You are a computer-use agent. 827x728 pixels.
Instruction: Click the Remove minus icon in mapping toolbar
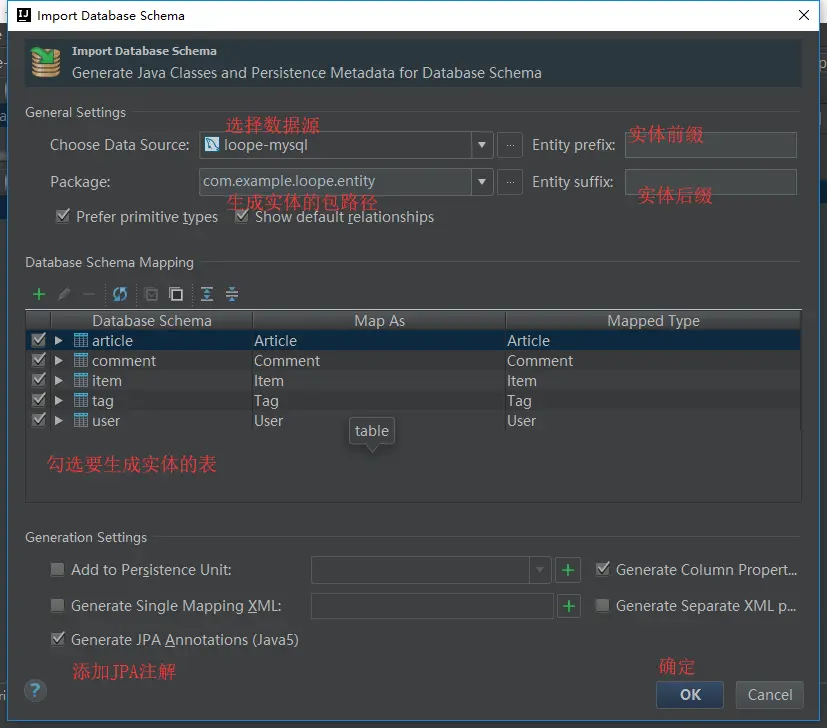click(89, 294)
